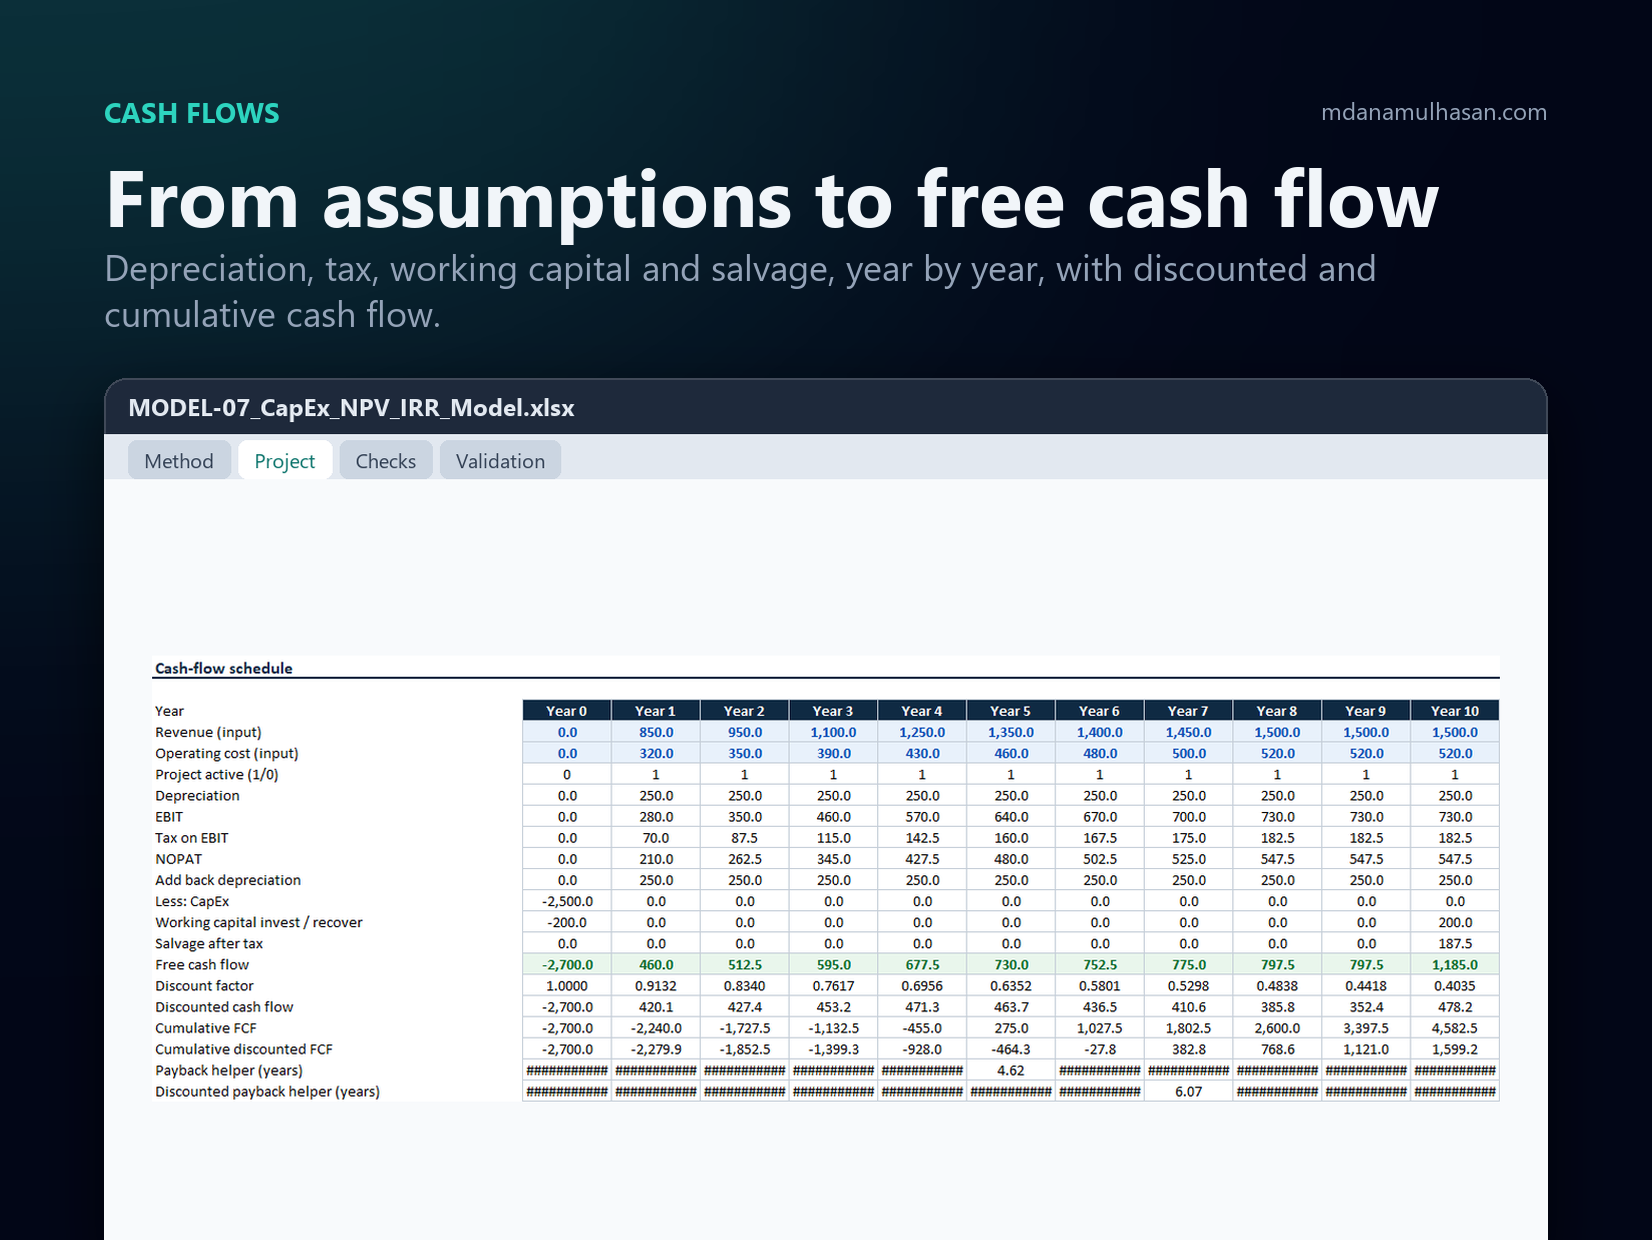
Task: Click the Year 0 column header
Action: coord(567,711)
